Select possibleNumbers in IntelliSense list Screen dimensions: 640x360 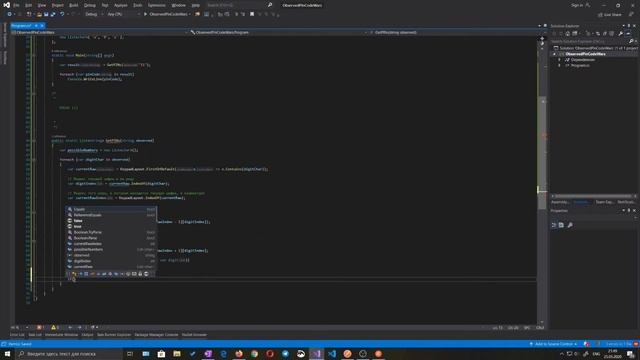111,249
